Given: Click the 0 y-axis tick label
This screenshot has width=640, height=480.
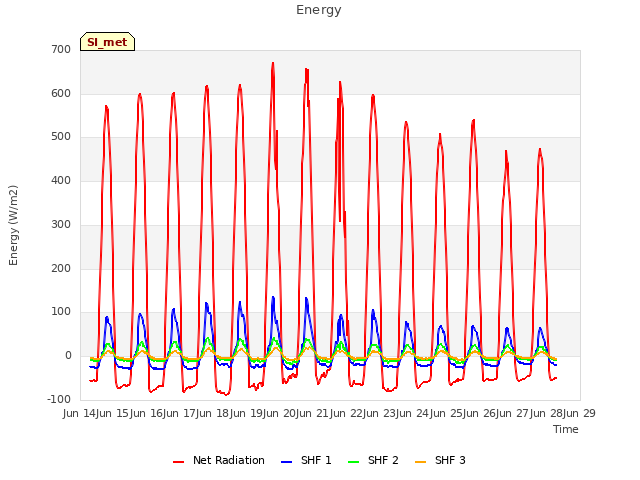Looking at the screenshot, I should click(68, 356).
